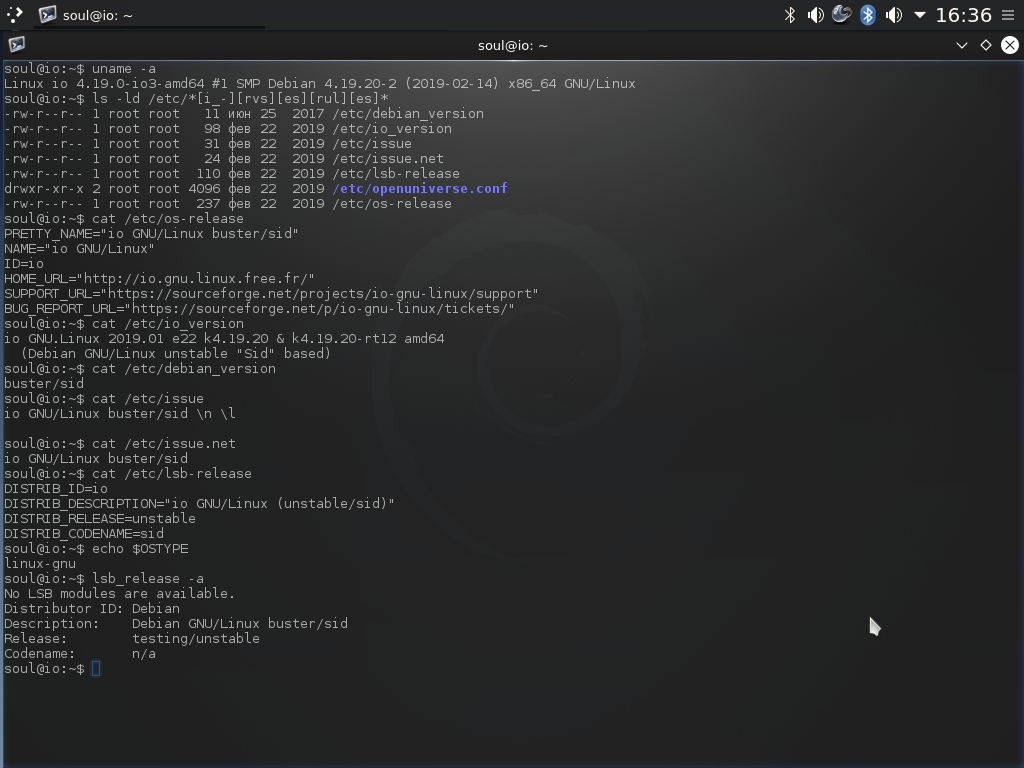
Task: Click the ls -ld /etc/ command line
Action: 197,99
